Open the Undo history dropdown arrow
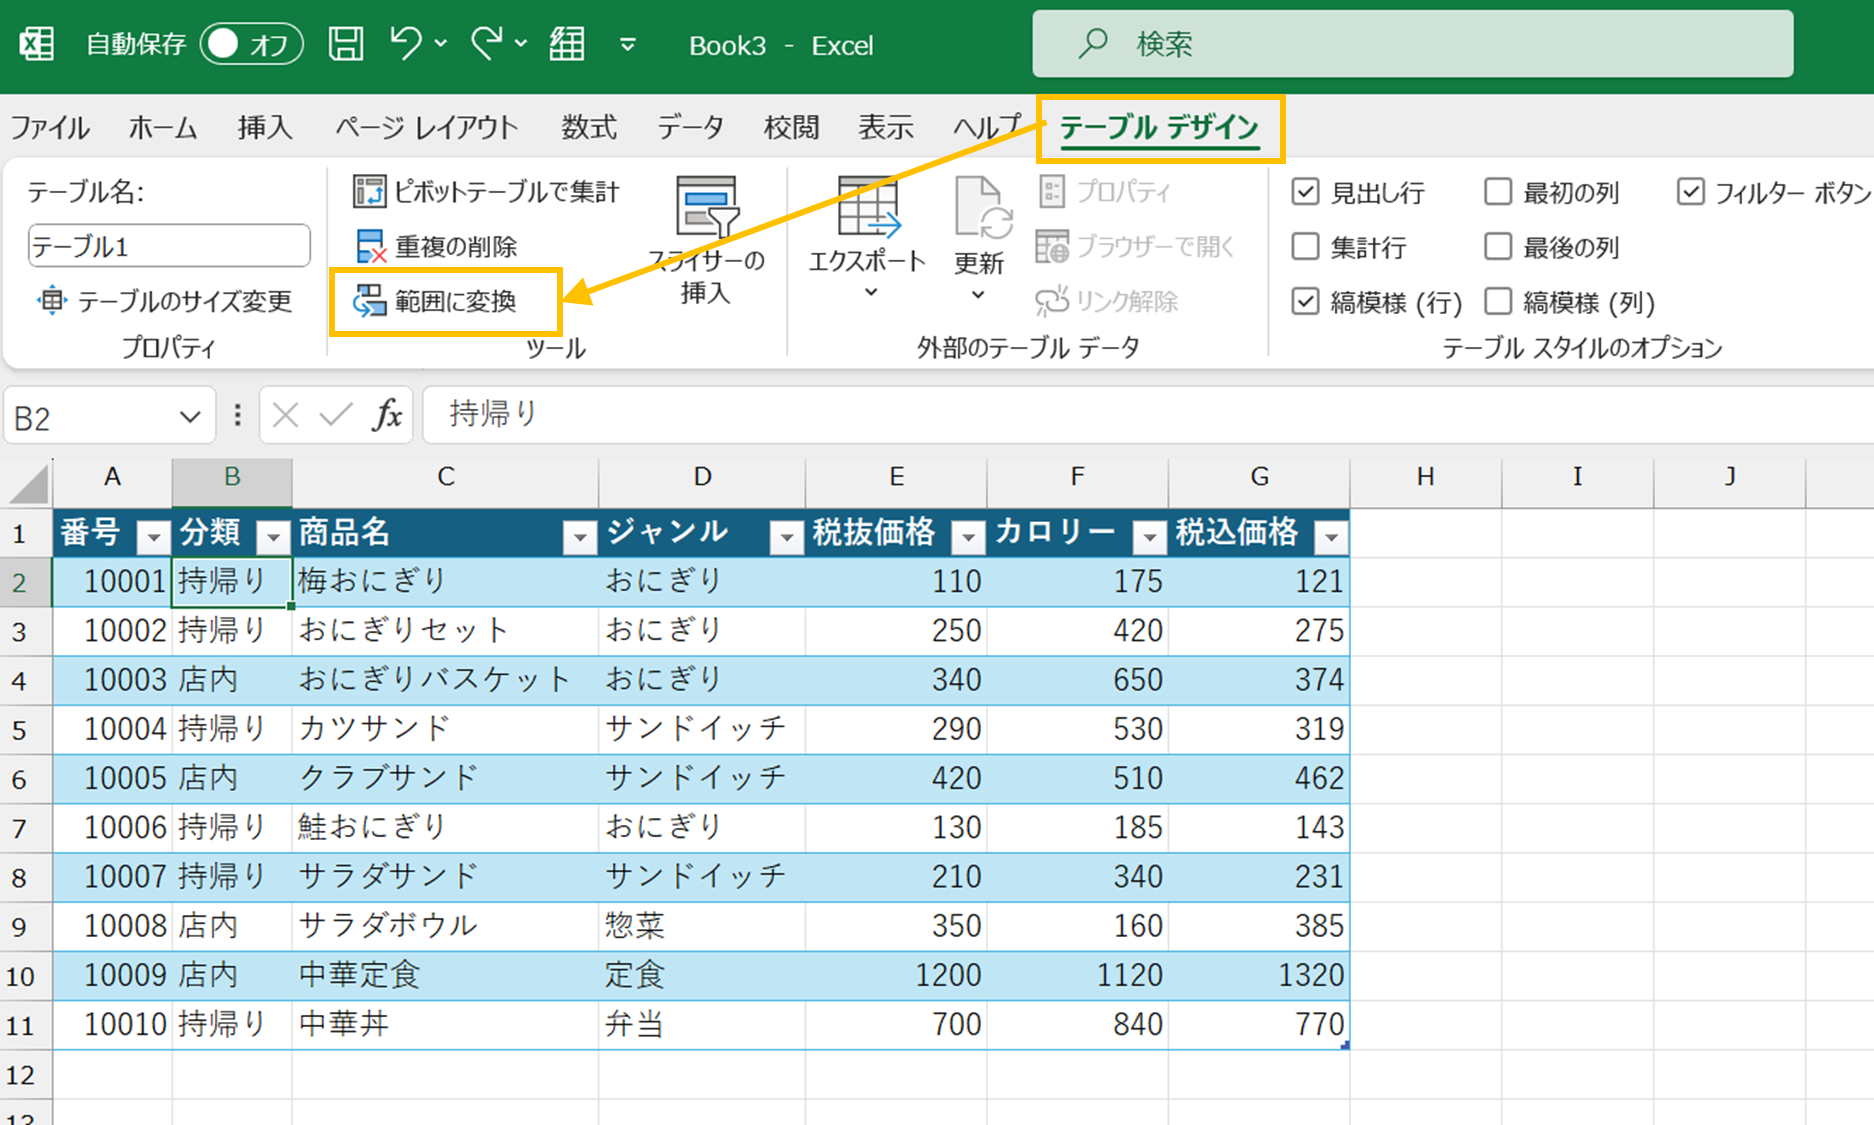This screenshot has height=1125, width=1874. click(x=441, y=44)
